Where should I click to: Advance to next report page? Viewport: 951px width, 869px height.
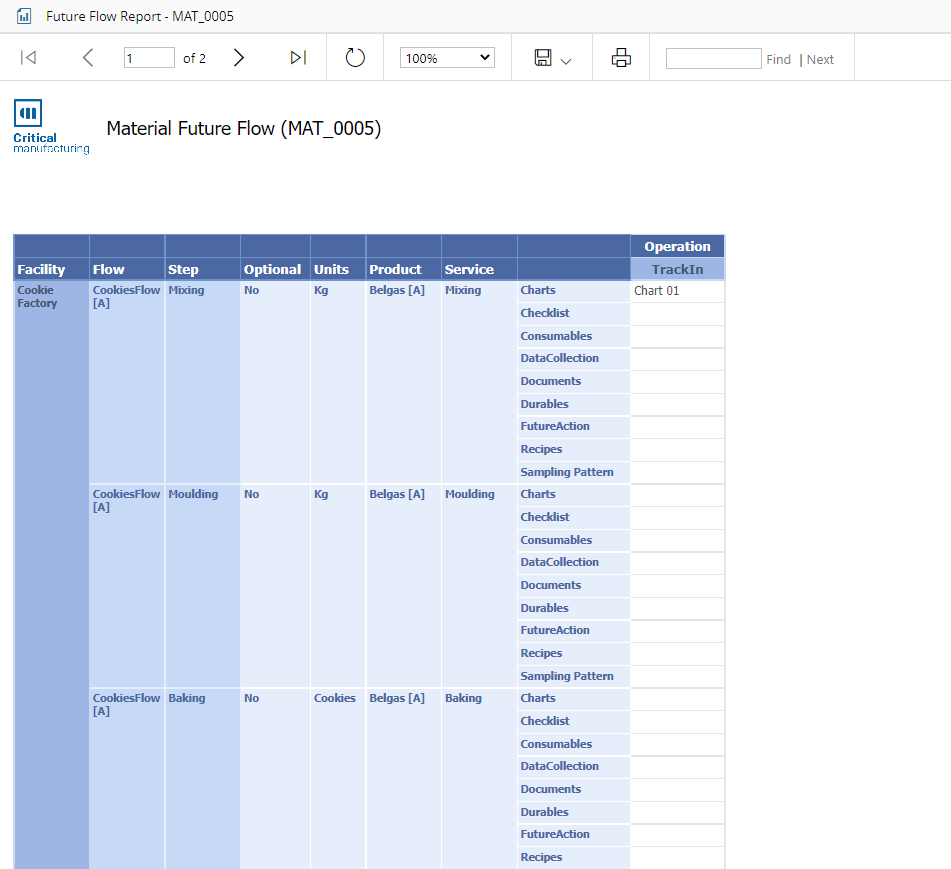pyautogui.click(x=238, y=58)
